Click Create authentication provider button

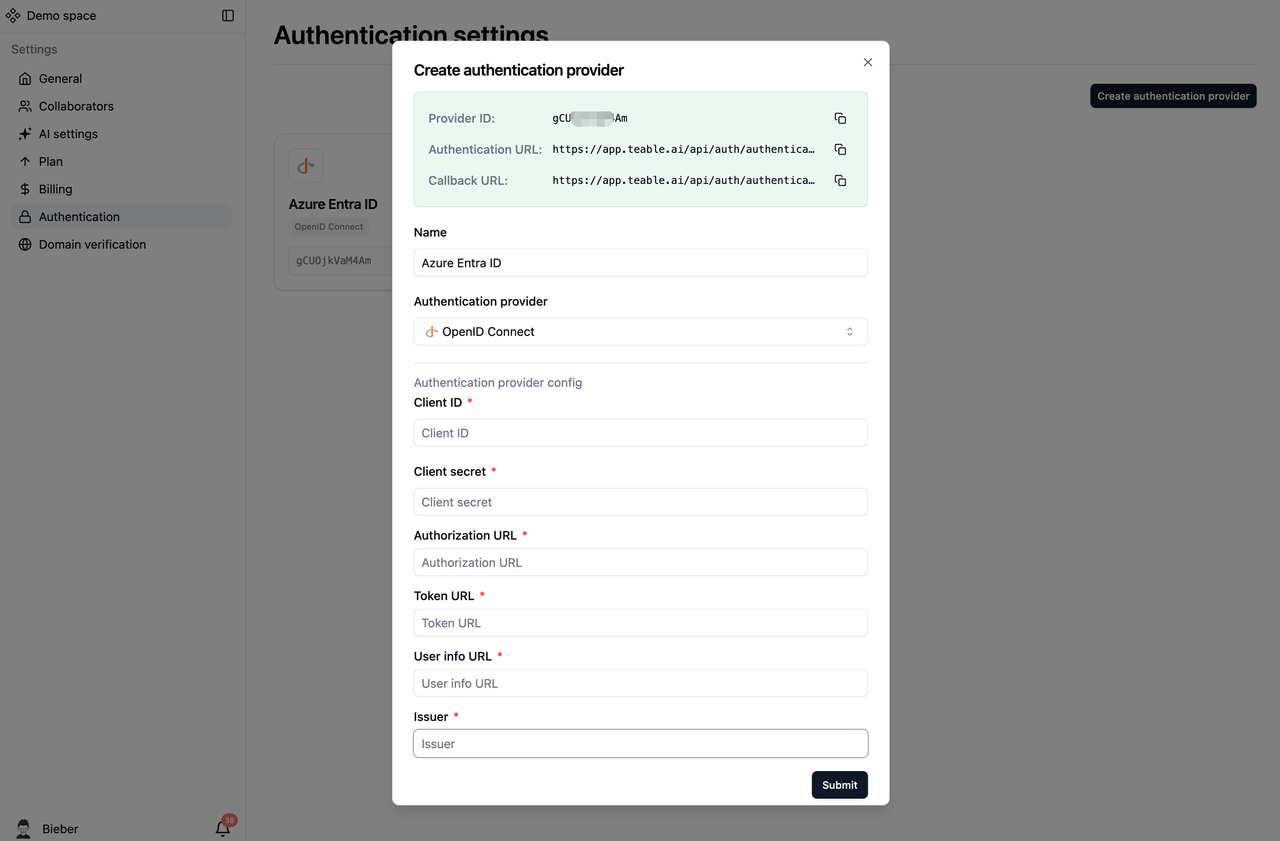point(1173,96)
